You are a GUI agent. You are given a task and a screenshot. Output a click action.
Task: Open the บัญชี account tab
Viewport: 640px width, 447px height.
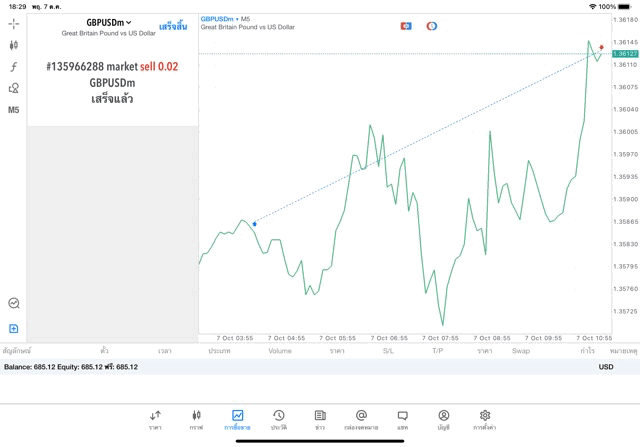pyautogui.click(x=444, y=420)
